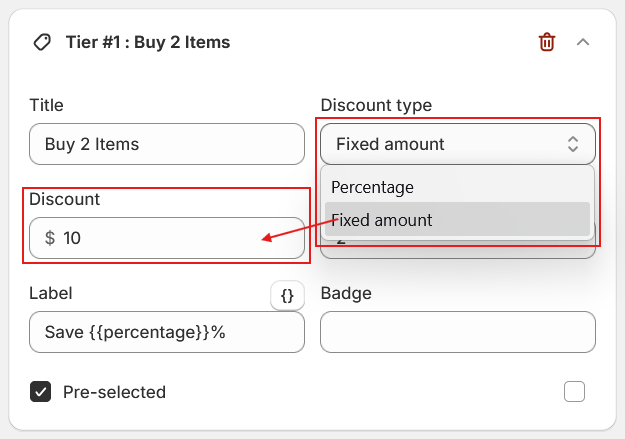Insert a variable with the {} button
Screen dimensions: 625x439
(287, 295)
